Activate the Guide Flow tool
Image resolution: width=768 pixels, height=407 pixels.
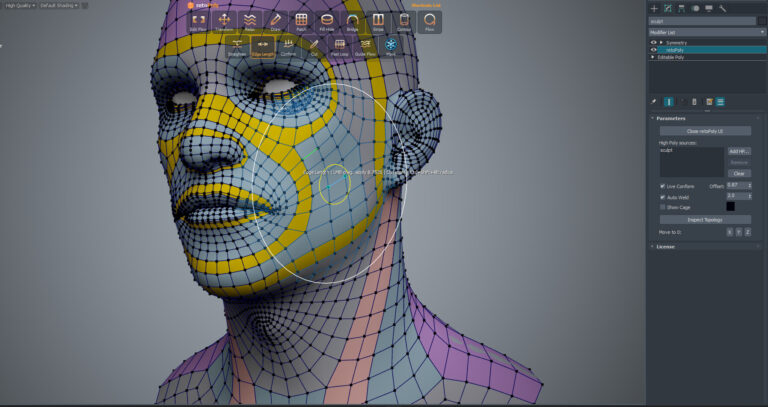[365, 47]
